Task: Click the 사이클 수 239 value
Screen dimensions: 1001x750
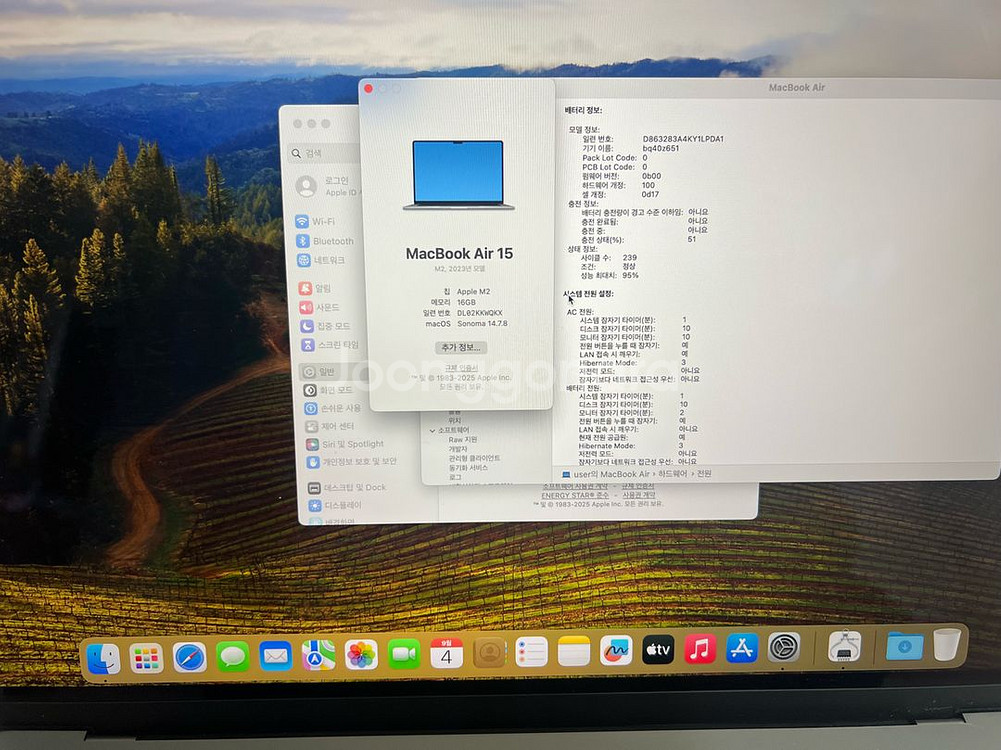Action: click(629, 258)
